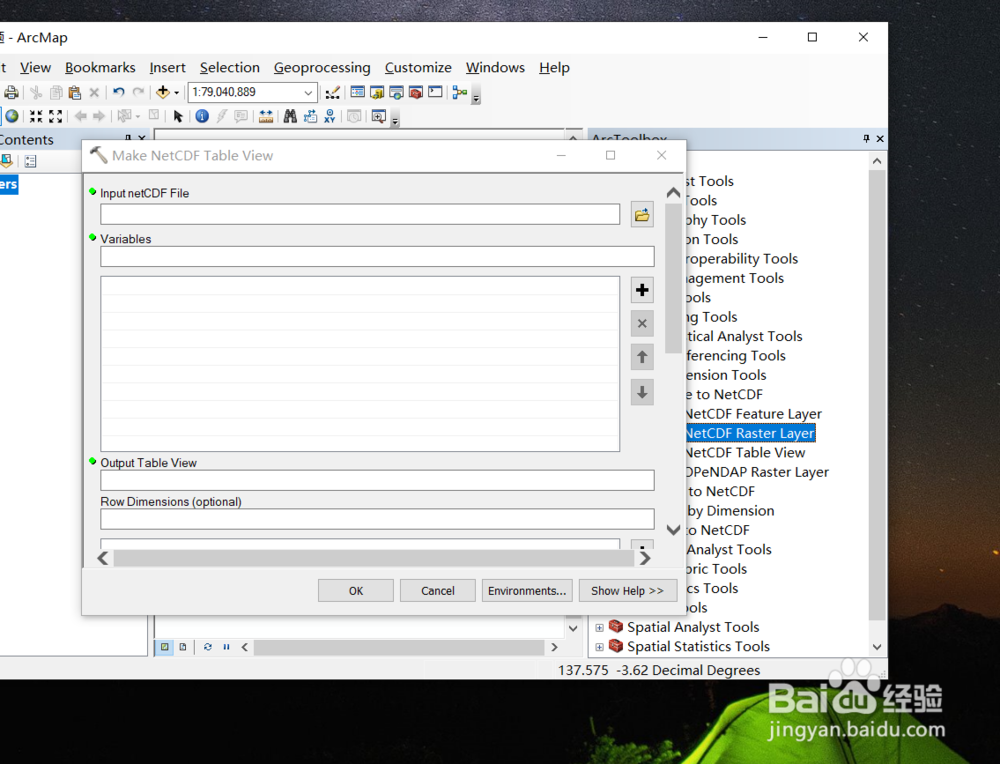Click the Fixed Zoom In icon
The width and height of the screenshot is (1000, 764).
point(36,116)
